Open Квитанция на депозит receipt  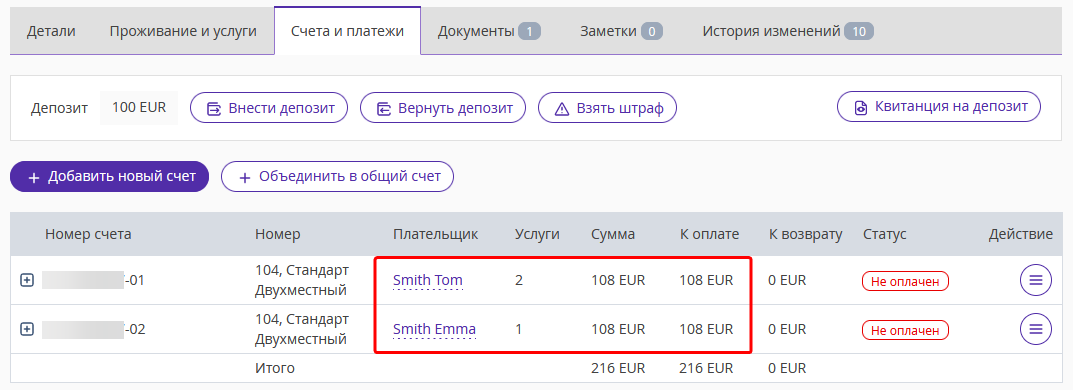[x=939, y=107]
